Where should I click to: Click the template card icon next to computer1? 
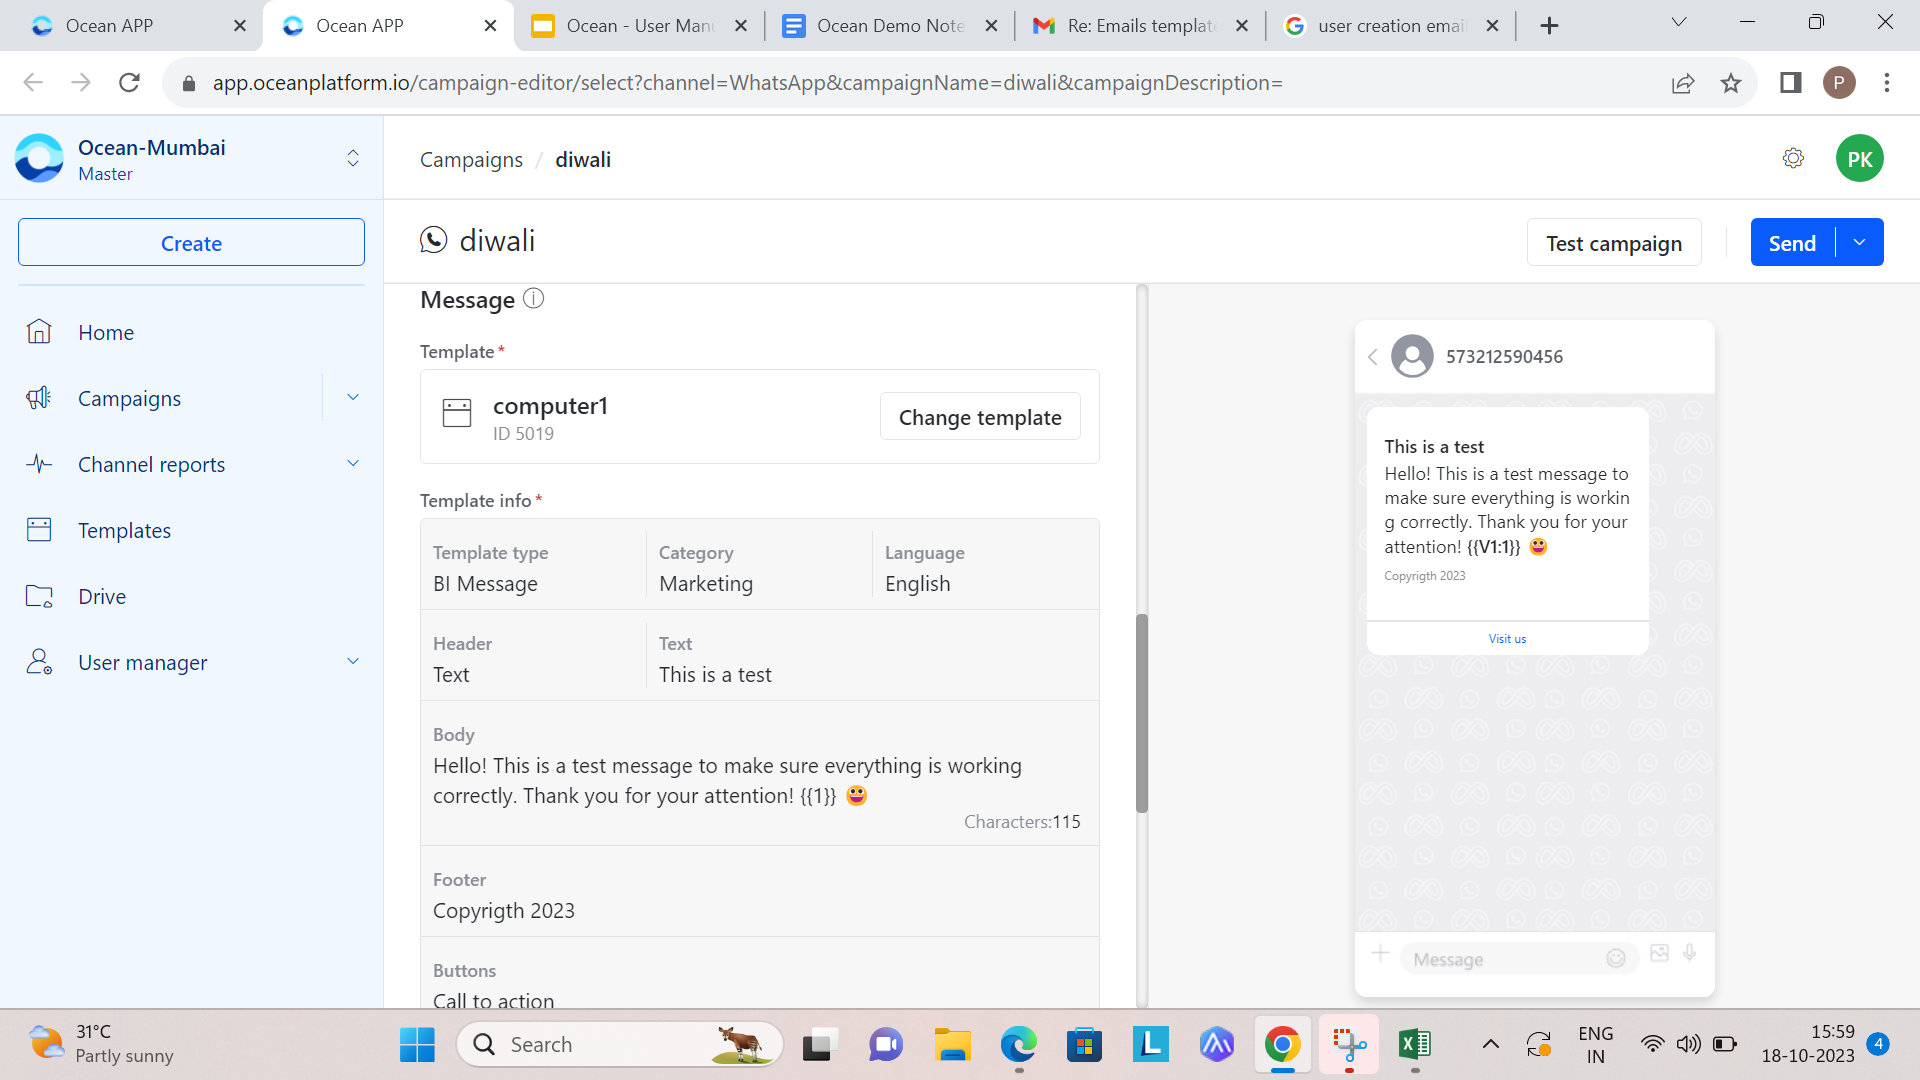click(x=457, y=413)
